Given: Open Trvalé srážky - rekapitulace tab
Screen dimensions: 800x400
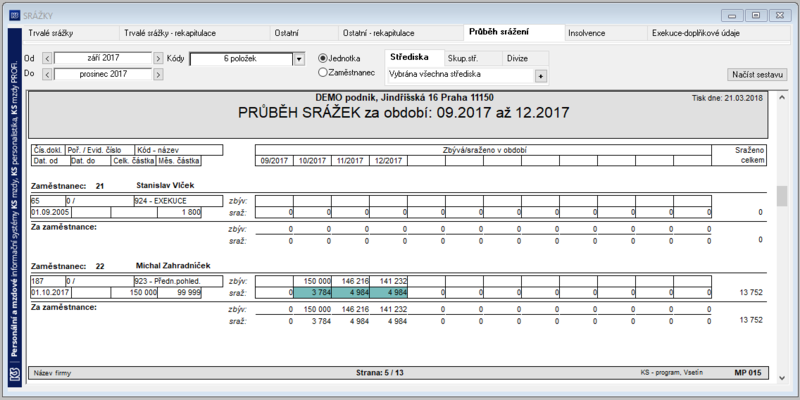Looking at the screenshot, I should (x=194, y=33).
